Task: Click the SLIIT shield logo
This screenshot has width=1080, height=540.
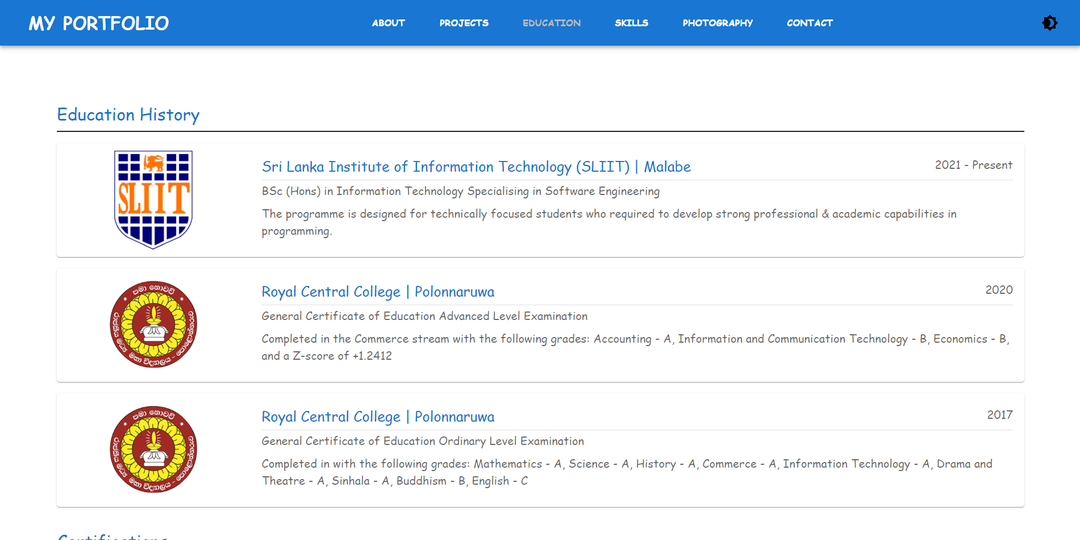Action: click(x=153, y=199)
